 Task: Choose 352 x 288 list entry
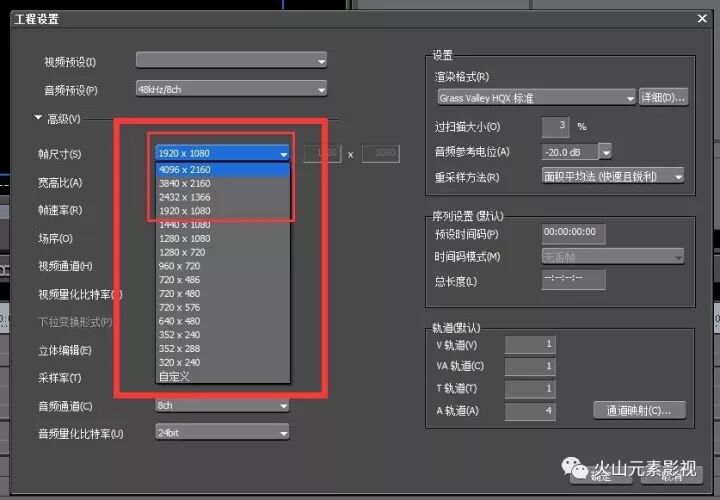tap(223, 348)
